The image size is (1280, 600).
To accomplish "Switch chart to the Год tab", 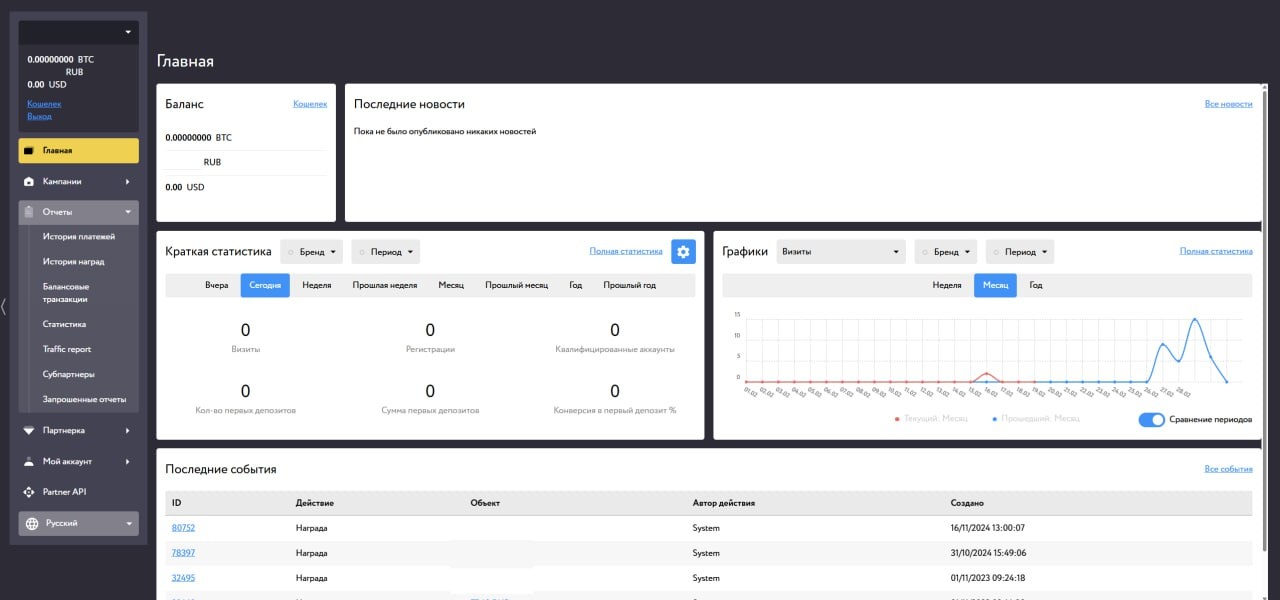I will pos(1036,285).
